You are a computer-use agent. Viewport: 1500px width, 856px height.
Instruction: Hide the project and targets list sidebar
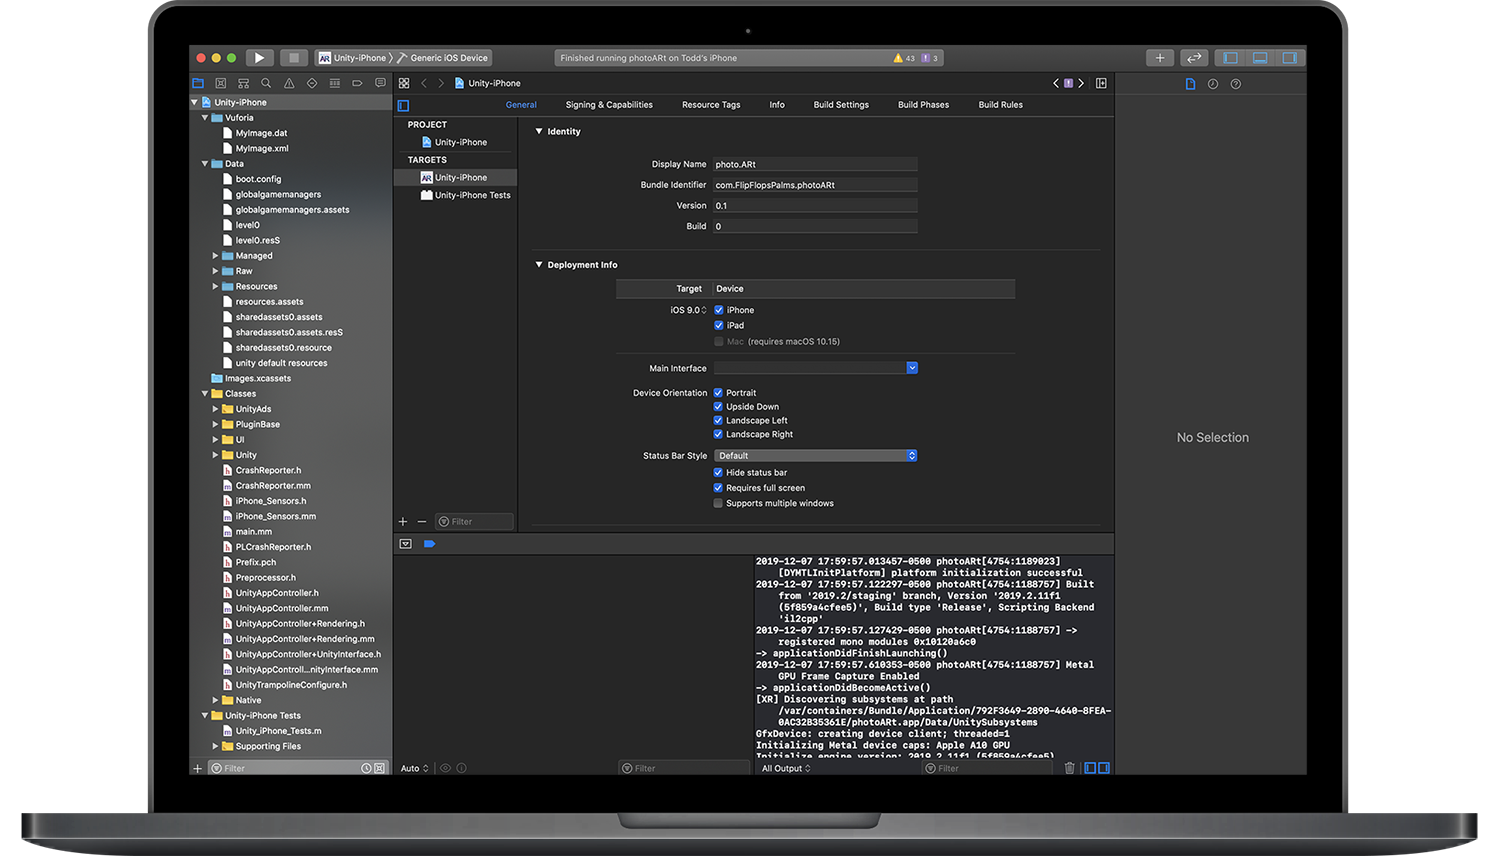pyautogui.click(x=403, y=105)
